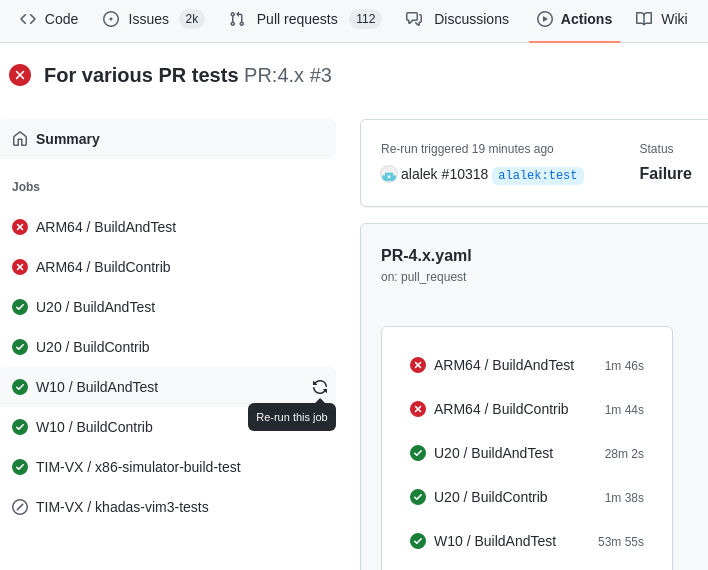Click the failed status icon beside ARM64 / BuildAndTest in Jobs
Image resolution: width=708 pixels, height=570 pixels.
tap(20, 227)
